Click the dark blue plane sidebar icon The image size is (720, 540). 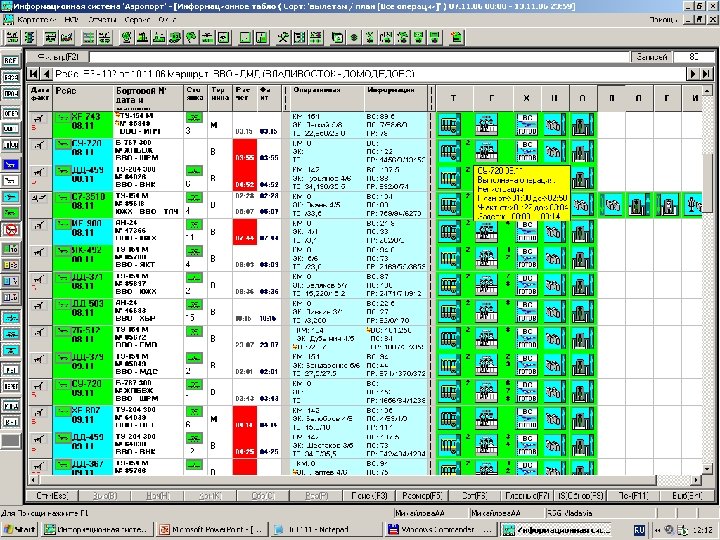pyautogui.click(x=11, y=164)
